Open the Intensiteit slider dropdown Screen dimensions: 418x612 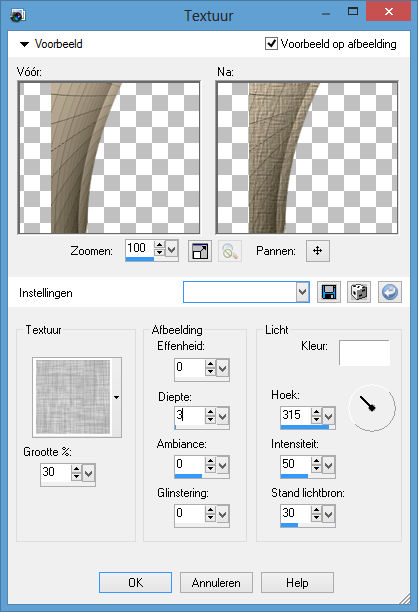[x=329, y=465]
